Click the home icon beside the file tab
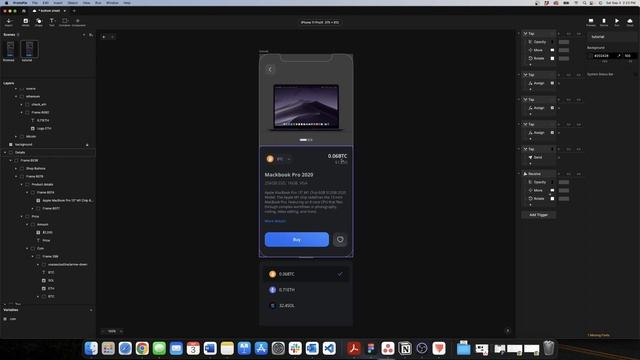The width and height of the screenshot is (640, 360). click(x=24, y=11)
